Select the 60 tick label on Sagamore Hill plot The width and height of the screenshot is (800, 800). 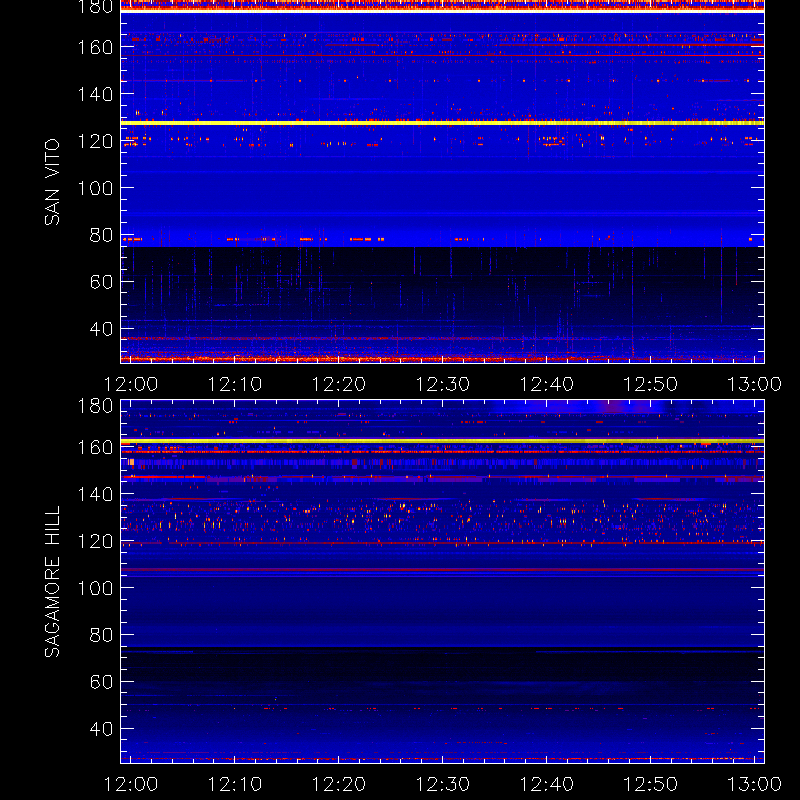click(101, 682)
